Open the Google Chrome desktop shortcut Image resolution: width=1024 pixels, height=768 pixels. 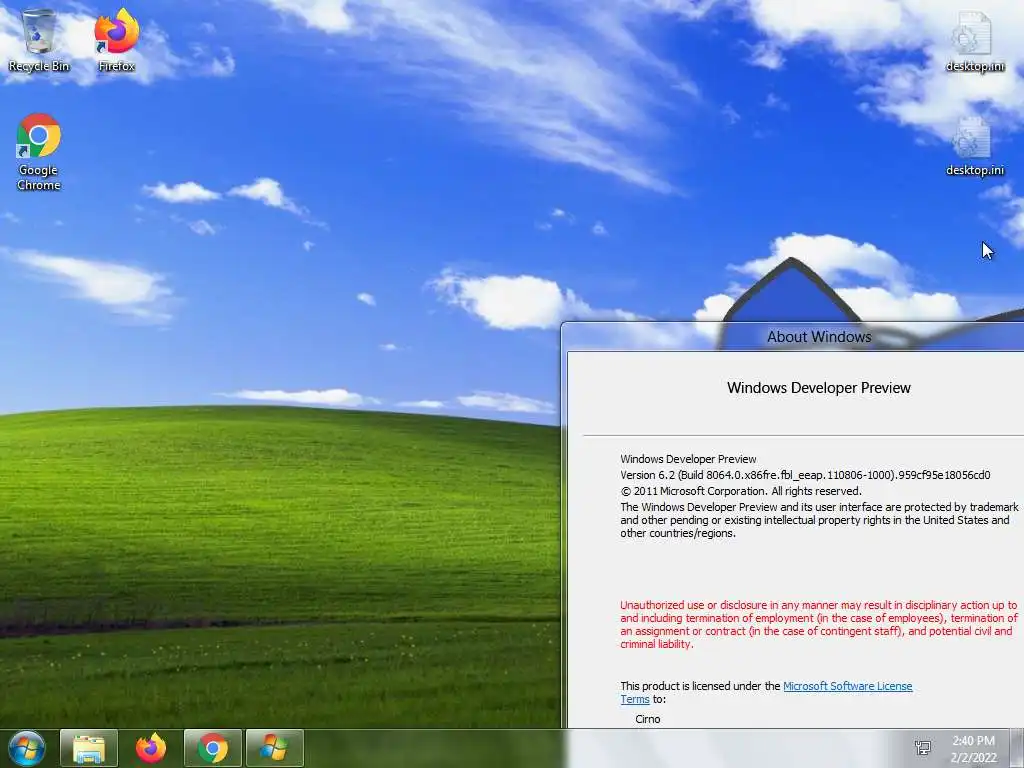[39, 152]
